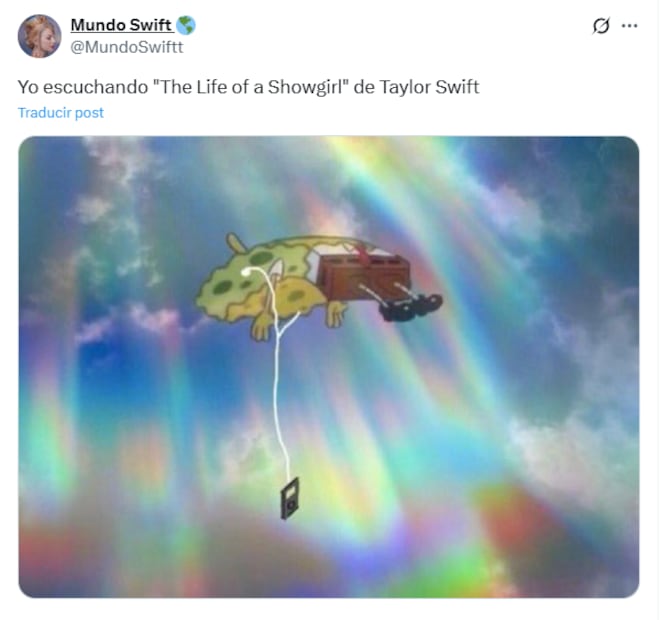Click the globe emoji beside Mundo Swift

(186, 25)
